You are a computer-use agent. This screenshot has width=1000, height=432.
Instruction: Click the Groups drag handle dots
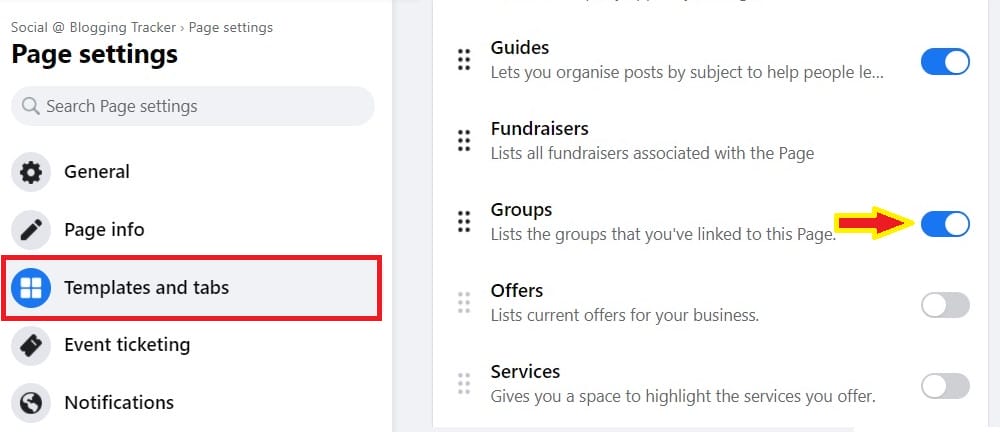[x=464, y=221]
